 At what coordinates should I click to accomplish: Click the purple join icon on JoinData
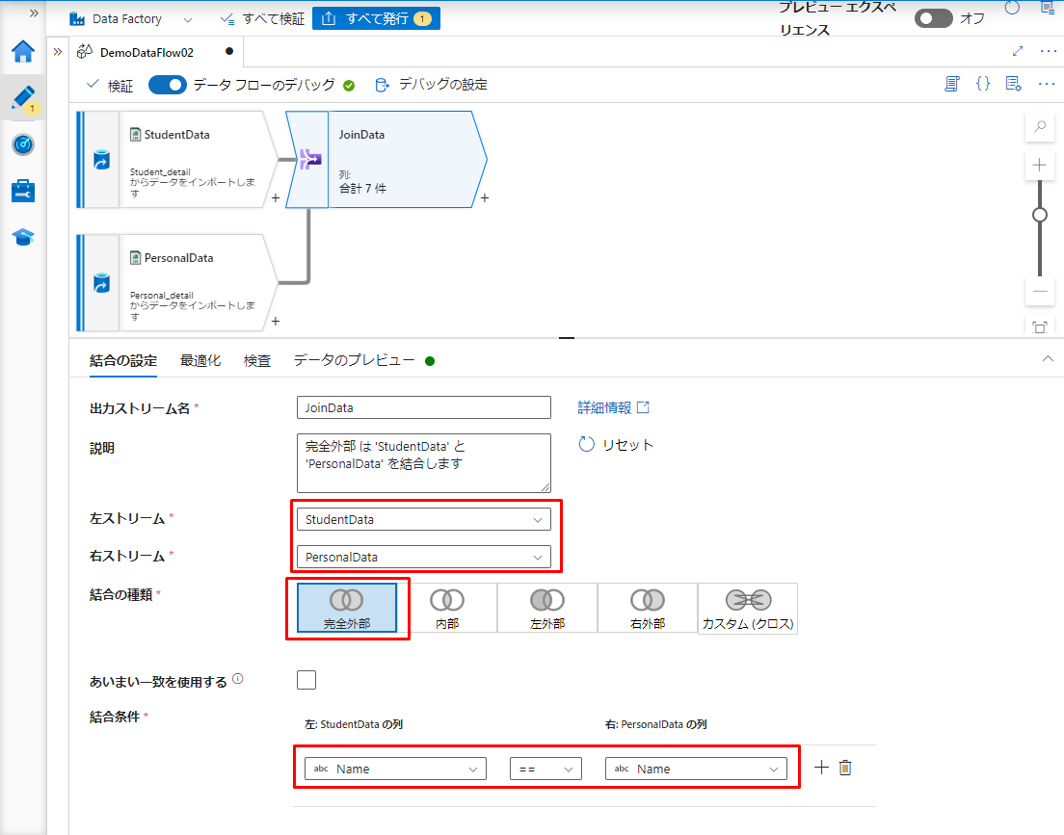click(x=310, y=159)
